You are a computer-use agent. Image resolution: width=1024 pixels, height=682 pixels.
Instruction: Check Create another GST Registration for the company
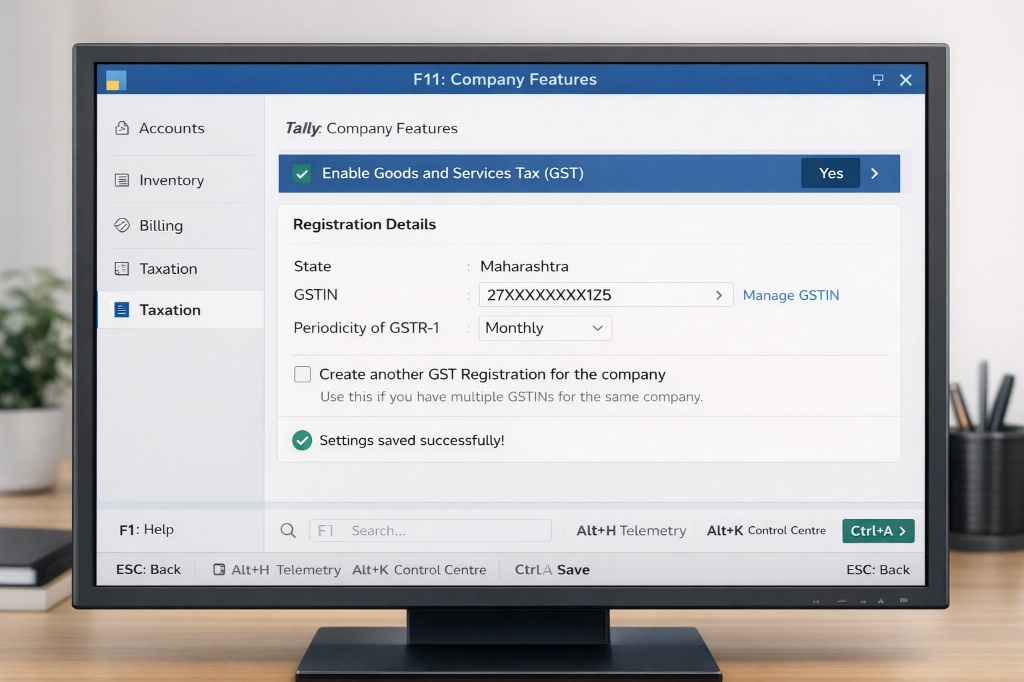coord(302,374)
